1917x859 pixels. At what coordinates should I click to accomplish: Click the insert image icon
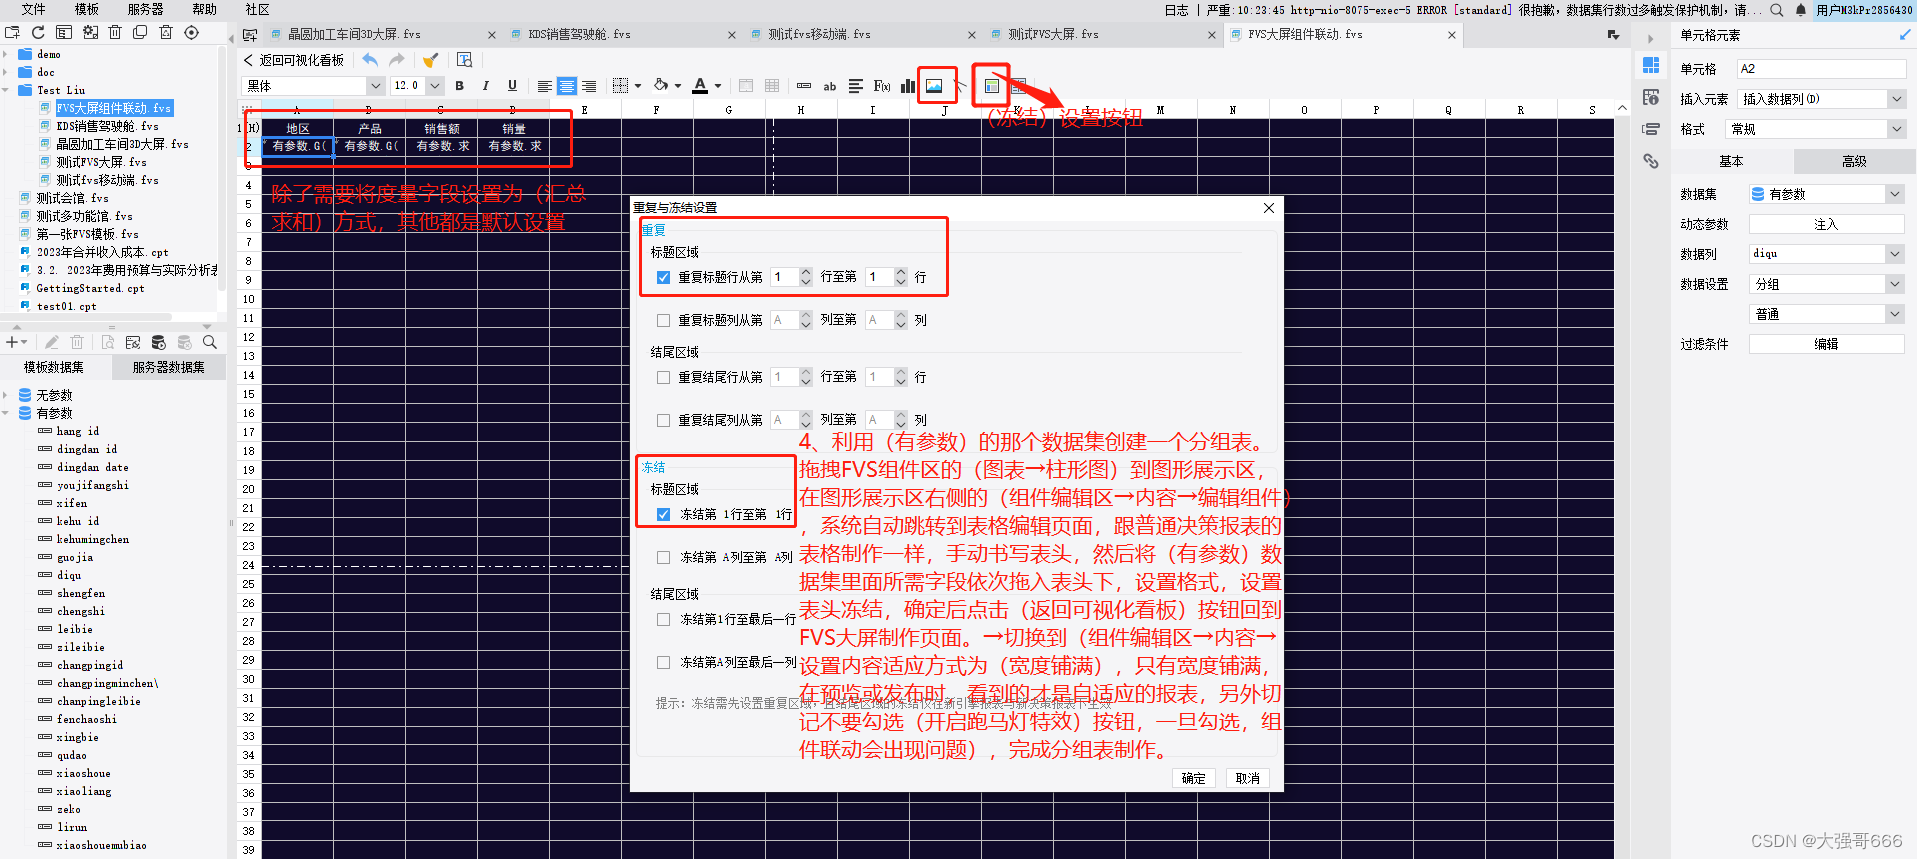[934, 86]
